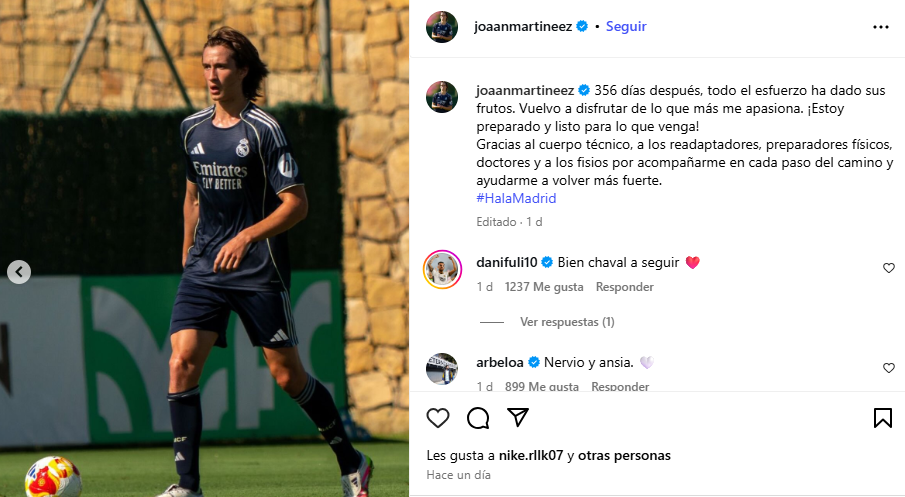Share the post via paper plane icon

point(518,417)
